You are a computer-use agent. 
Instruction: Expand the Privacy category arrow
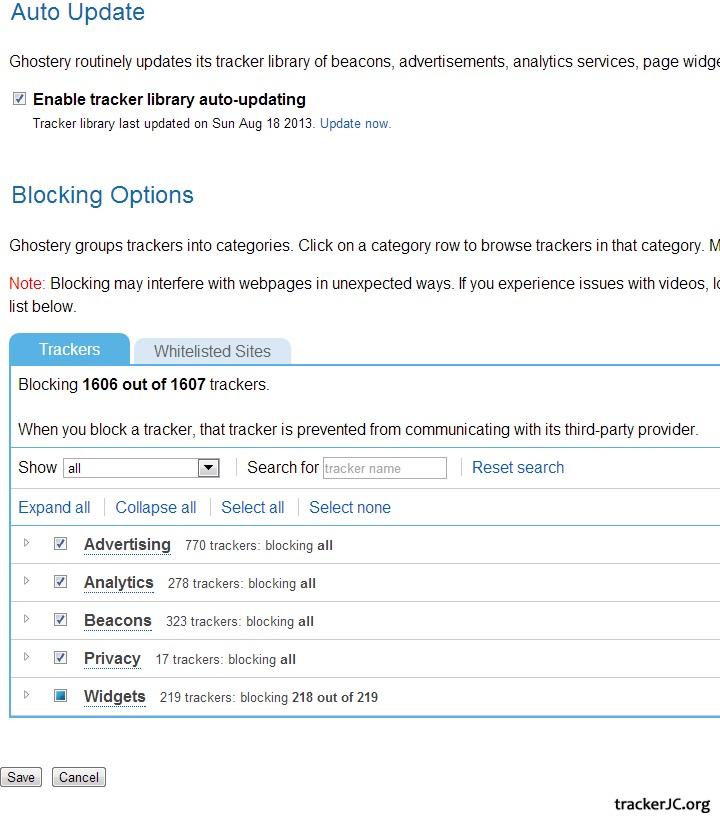pyautogui.click(x=27, y=657)
